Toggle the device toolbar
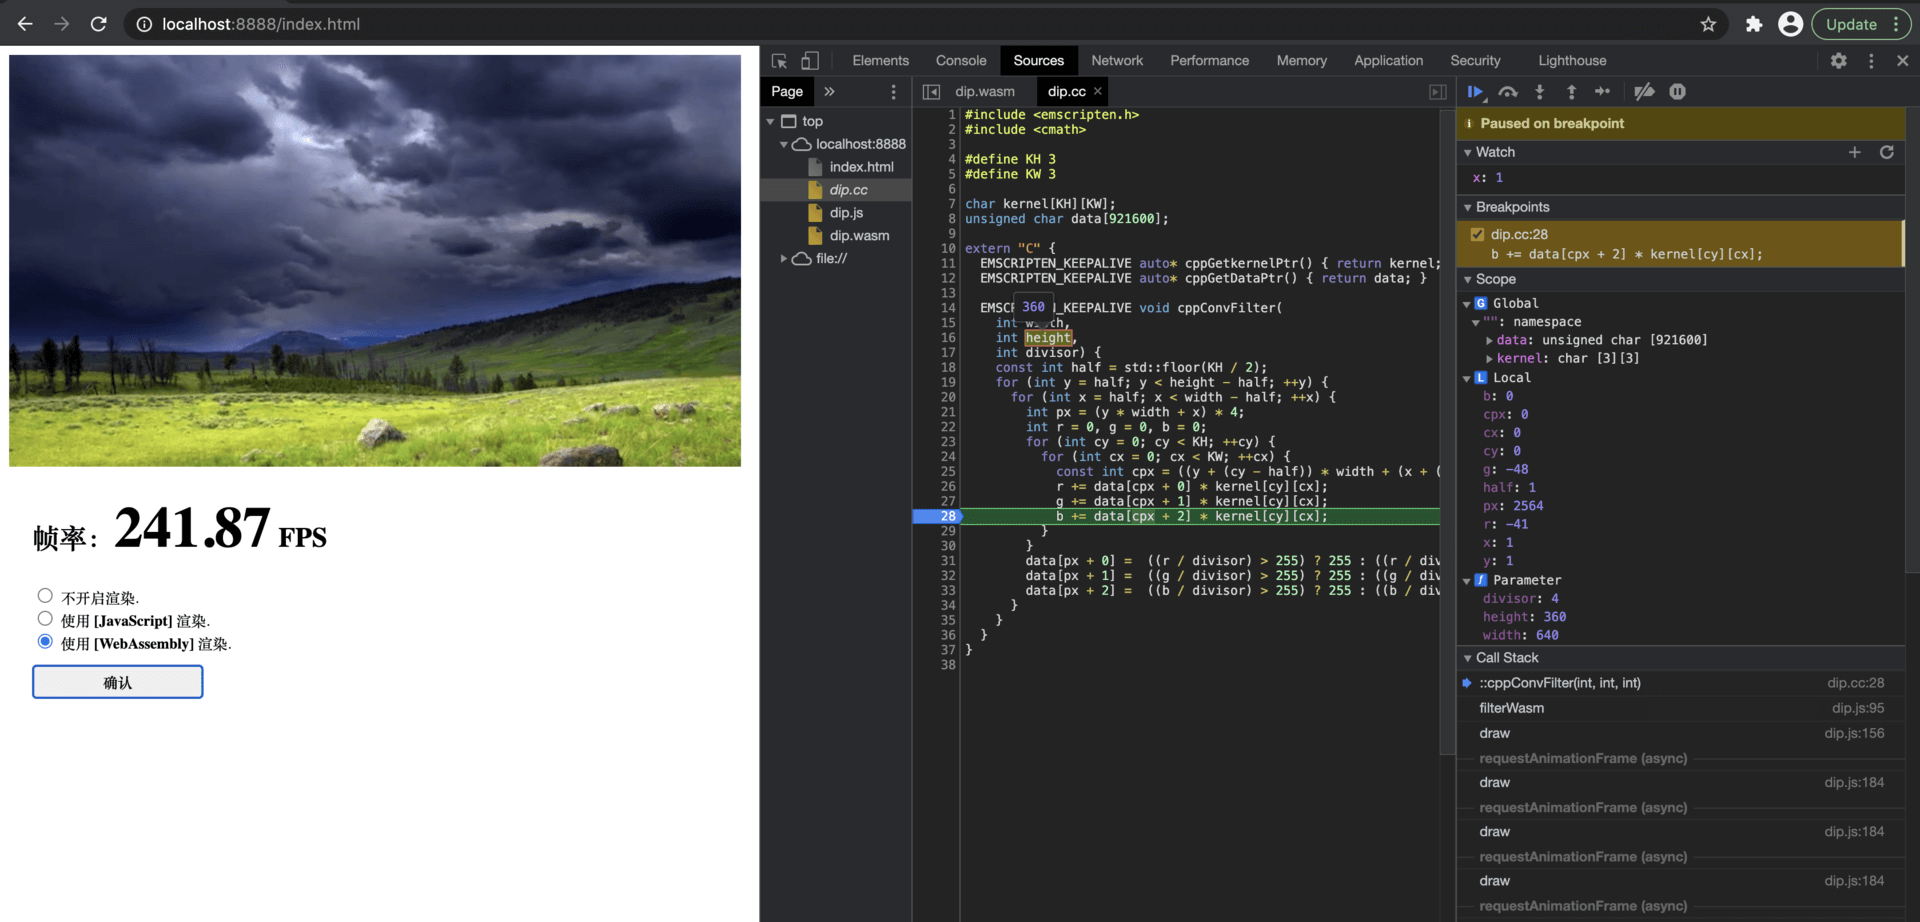 810,61
